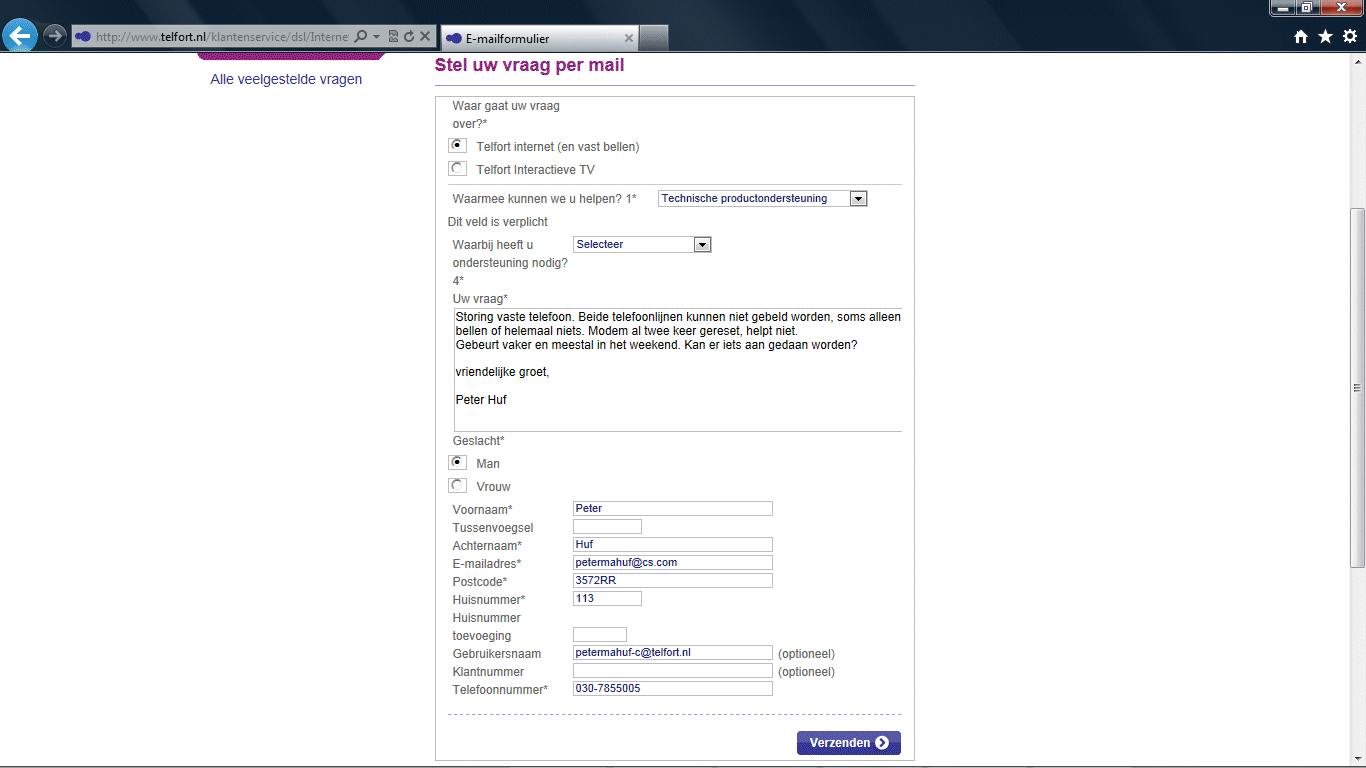
Task: Open a new blank tab
Action: pos(653,38)
